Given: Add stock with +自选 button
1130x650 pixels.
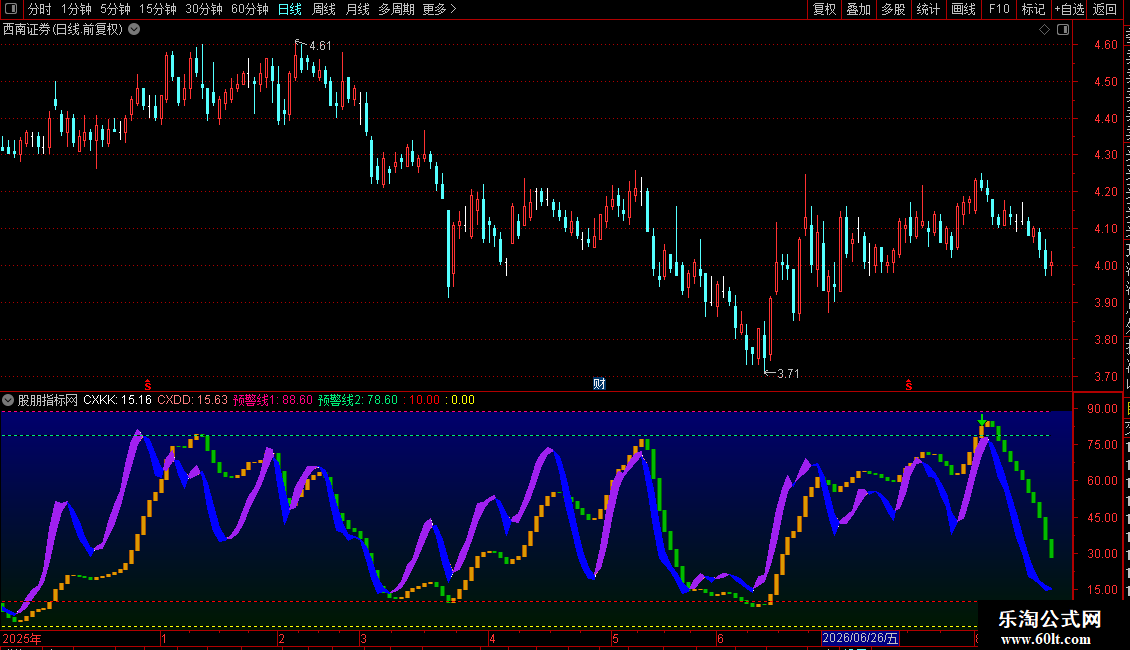Looking at the screenshot, I should click(1069, 9).
